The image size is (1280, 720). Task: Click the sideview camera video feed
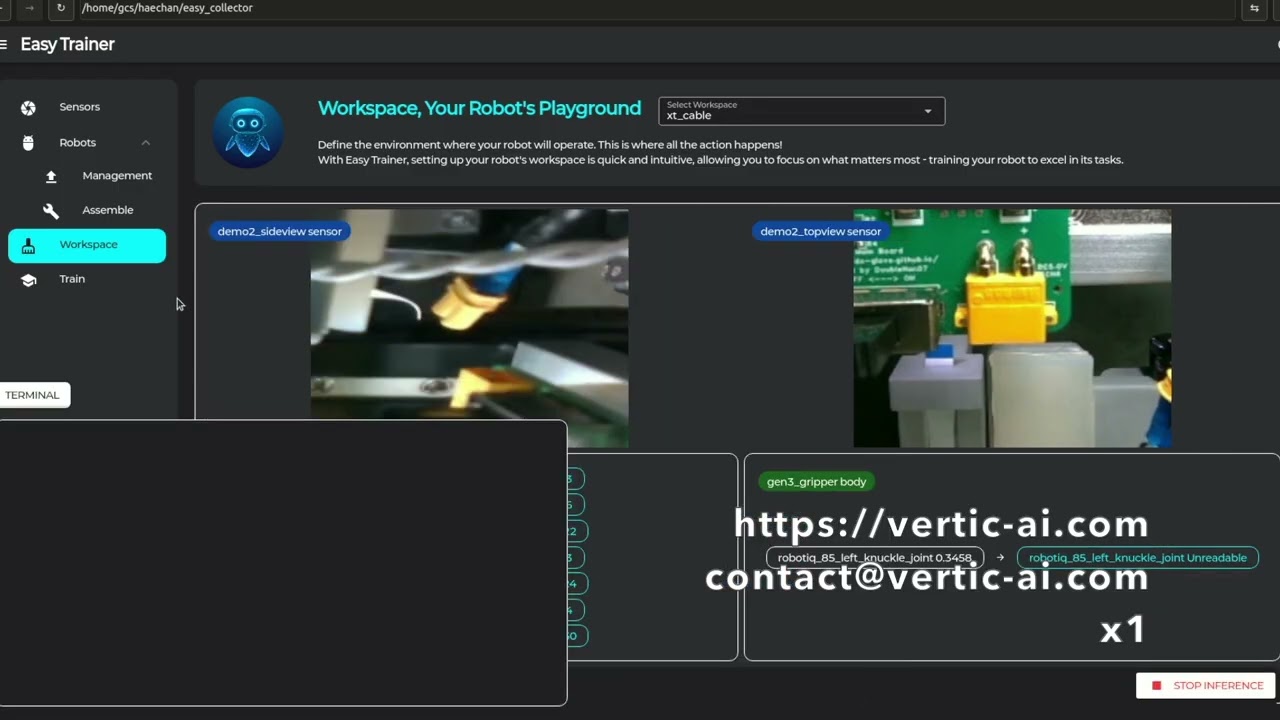[469, 328]
